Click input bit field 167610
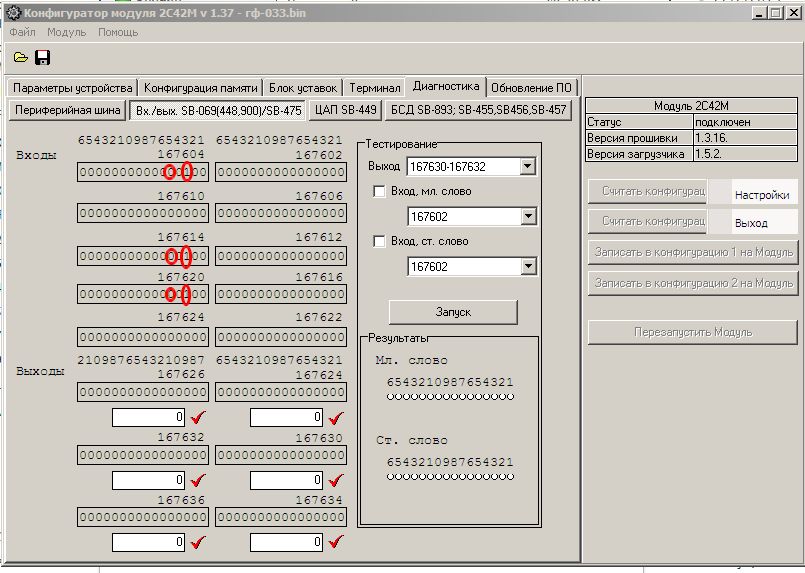The height and width of the screenshot is (573, 805). (x=143, y=213)
